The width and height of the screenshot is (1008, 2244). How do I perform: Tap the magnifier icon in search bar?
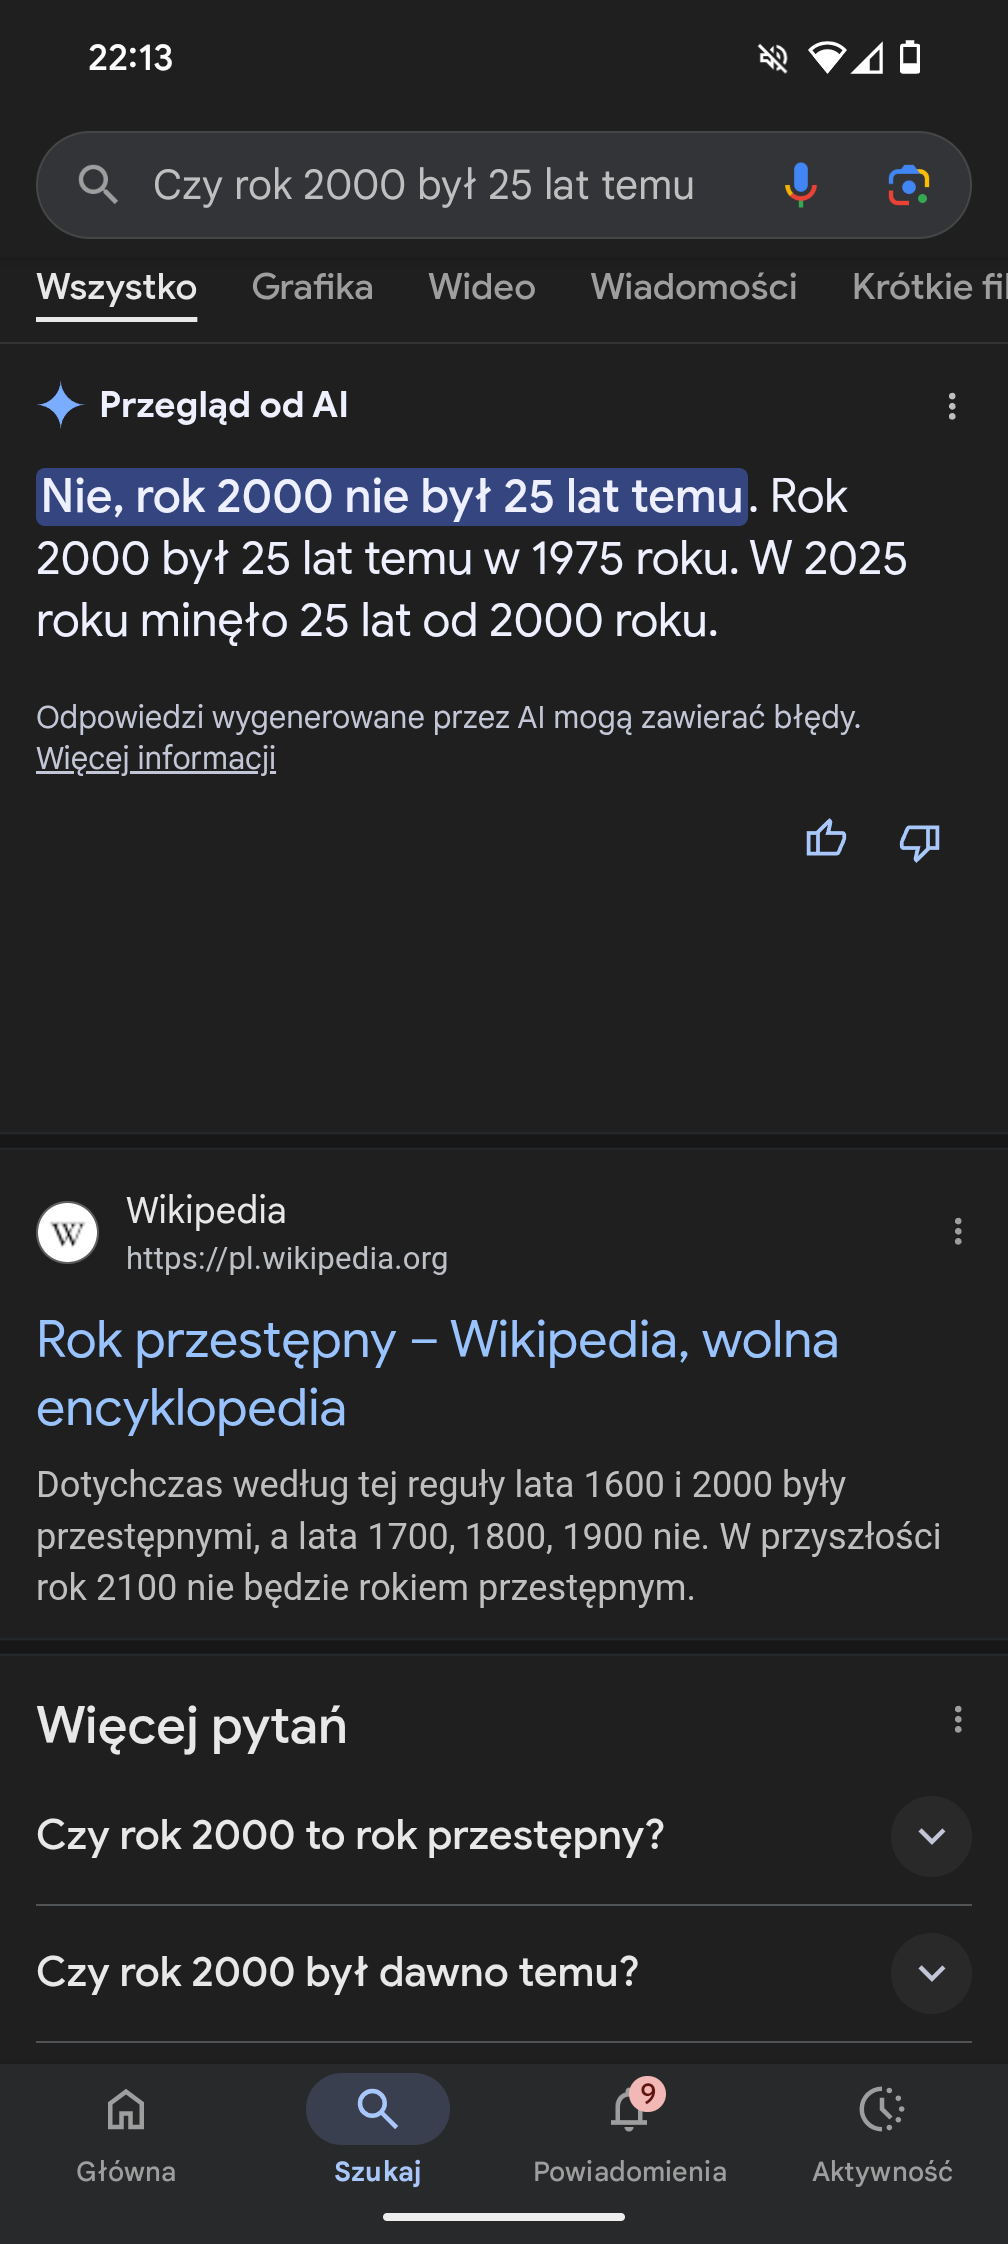point(98,185)
